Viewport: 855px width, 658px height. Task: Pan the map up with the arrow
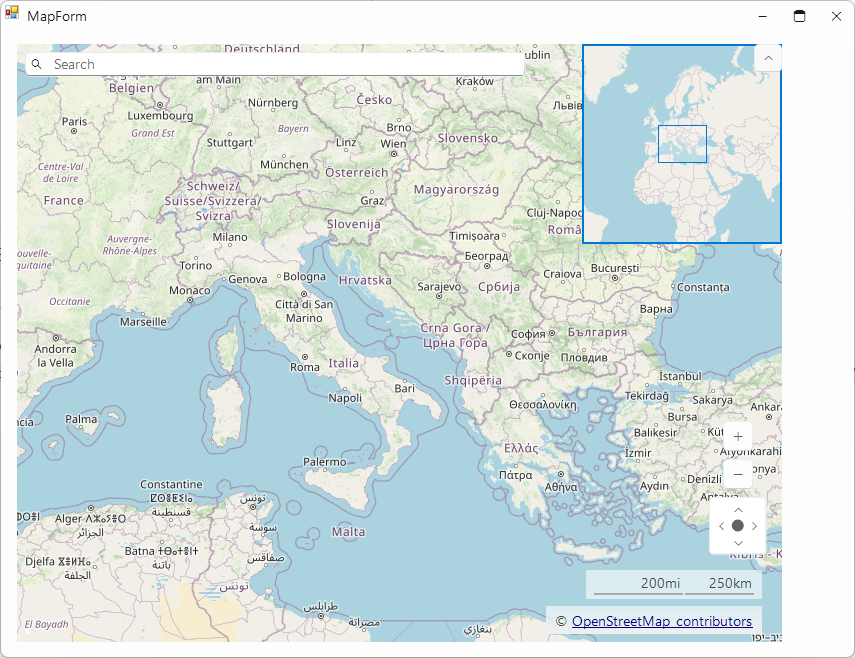738,509
